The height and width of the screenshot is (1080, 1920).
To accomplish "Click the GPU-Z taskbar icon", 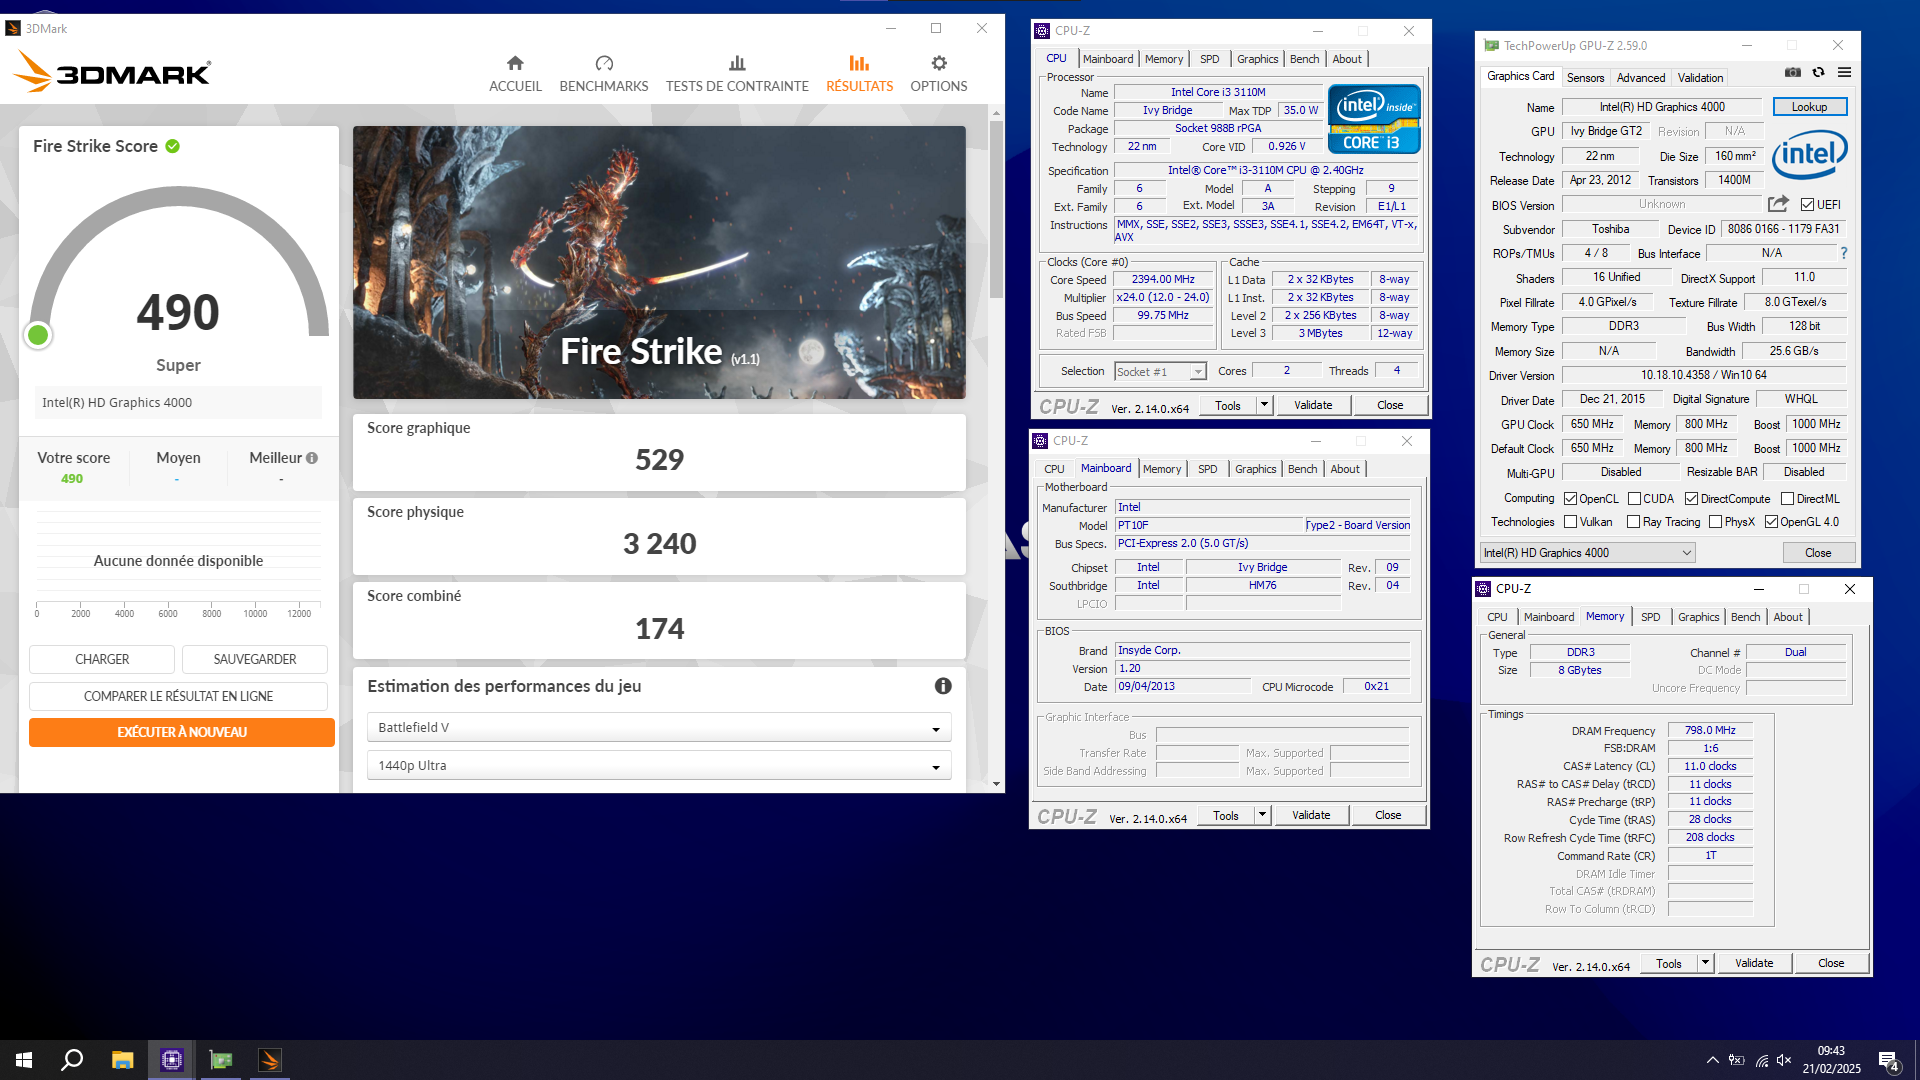I will (221, 1060).
